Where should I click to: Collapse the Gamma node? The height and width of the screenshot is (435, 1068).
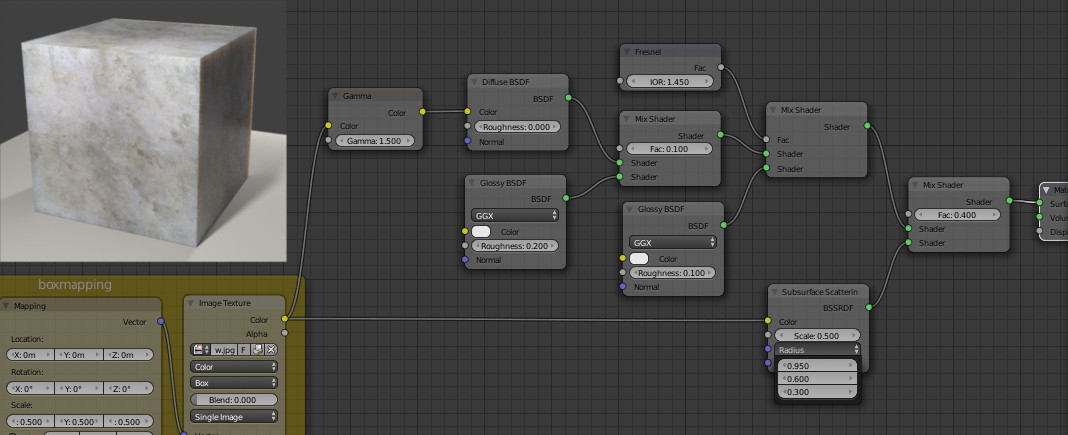click(x=335, y=96)
